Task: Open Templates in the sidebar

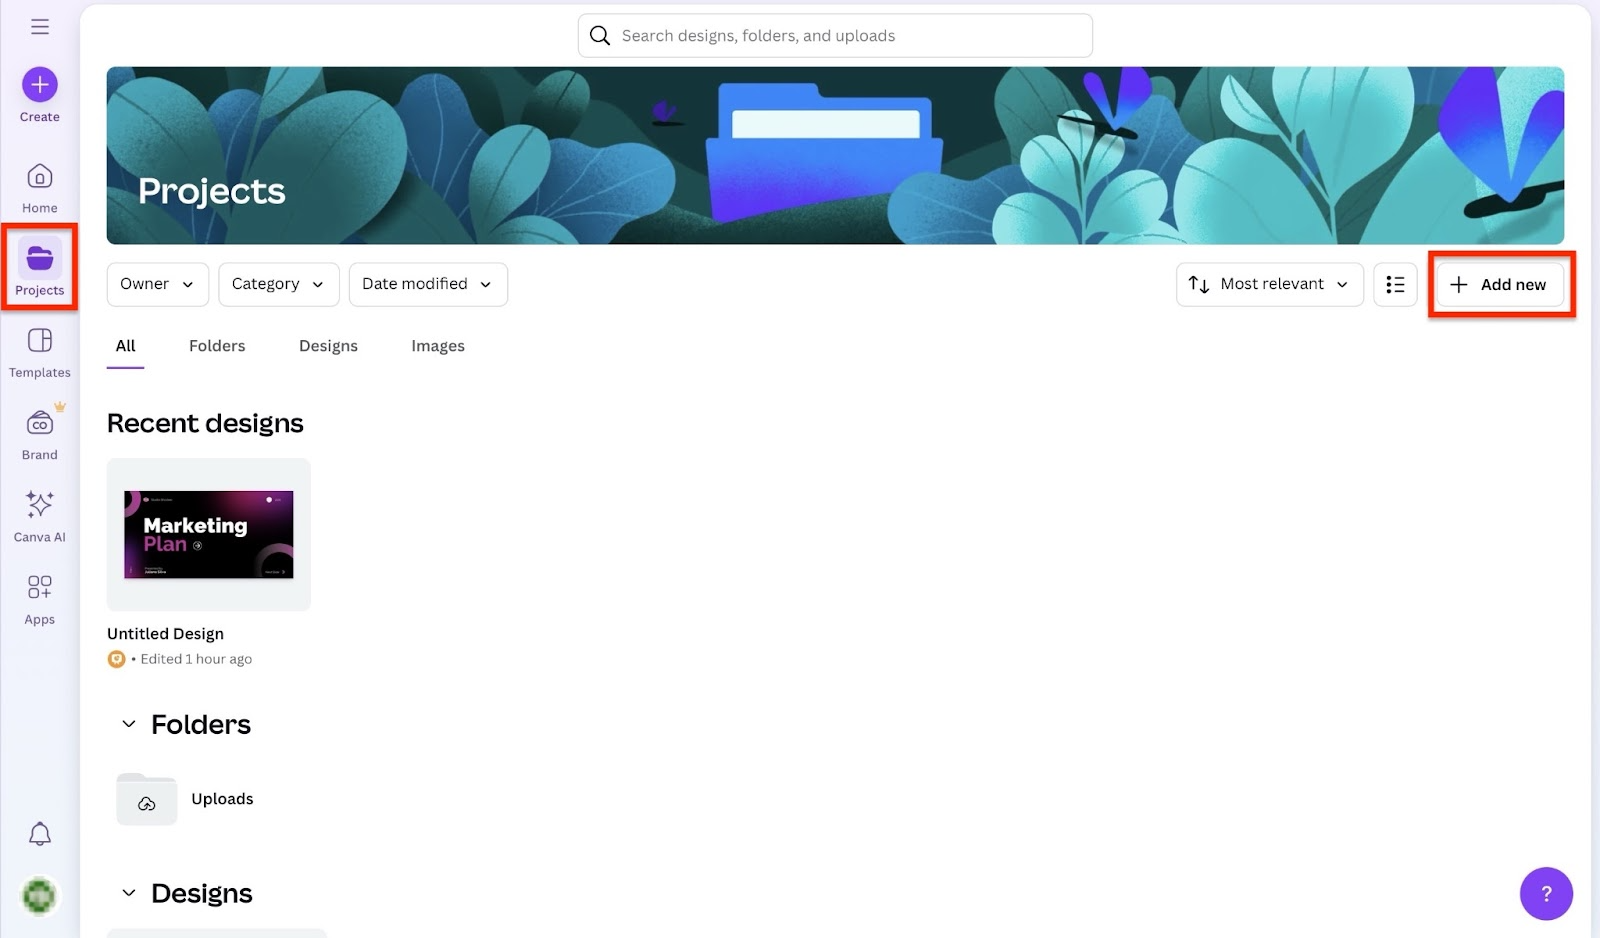Action: click(40, 353)
